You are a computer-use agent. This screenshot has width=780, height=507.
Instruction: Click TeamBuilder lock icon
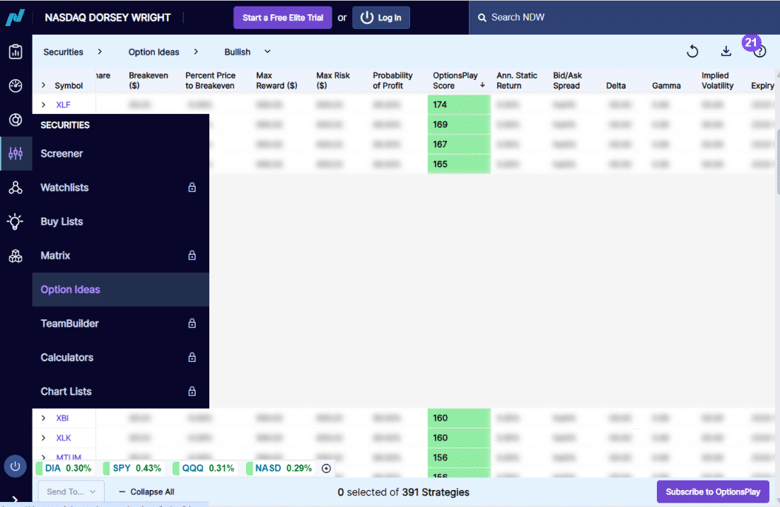(192, 323)
